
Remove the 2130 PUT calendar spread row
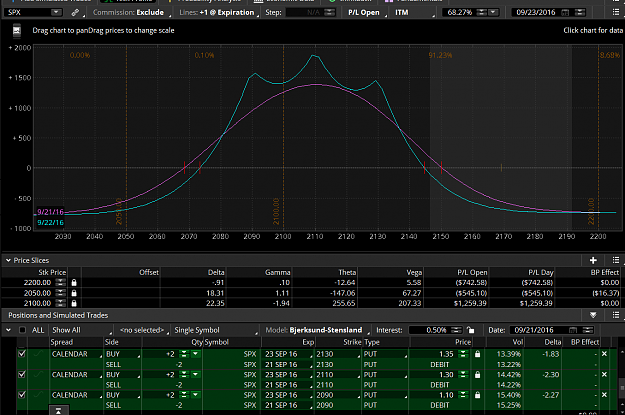pyautogui.click(x=604, y=354)
